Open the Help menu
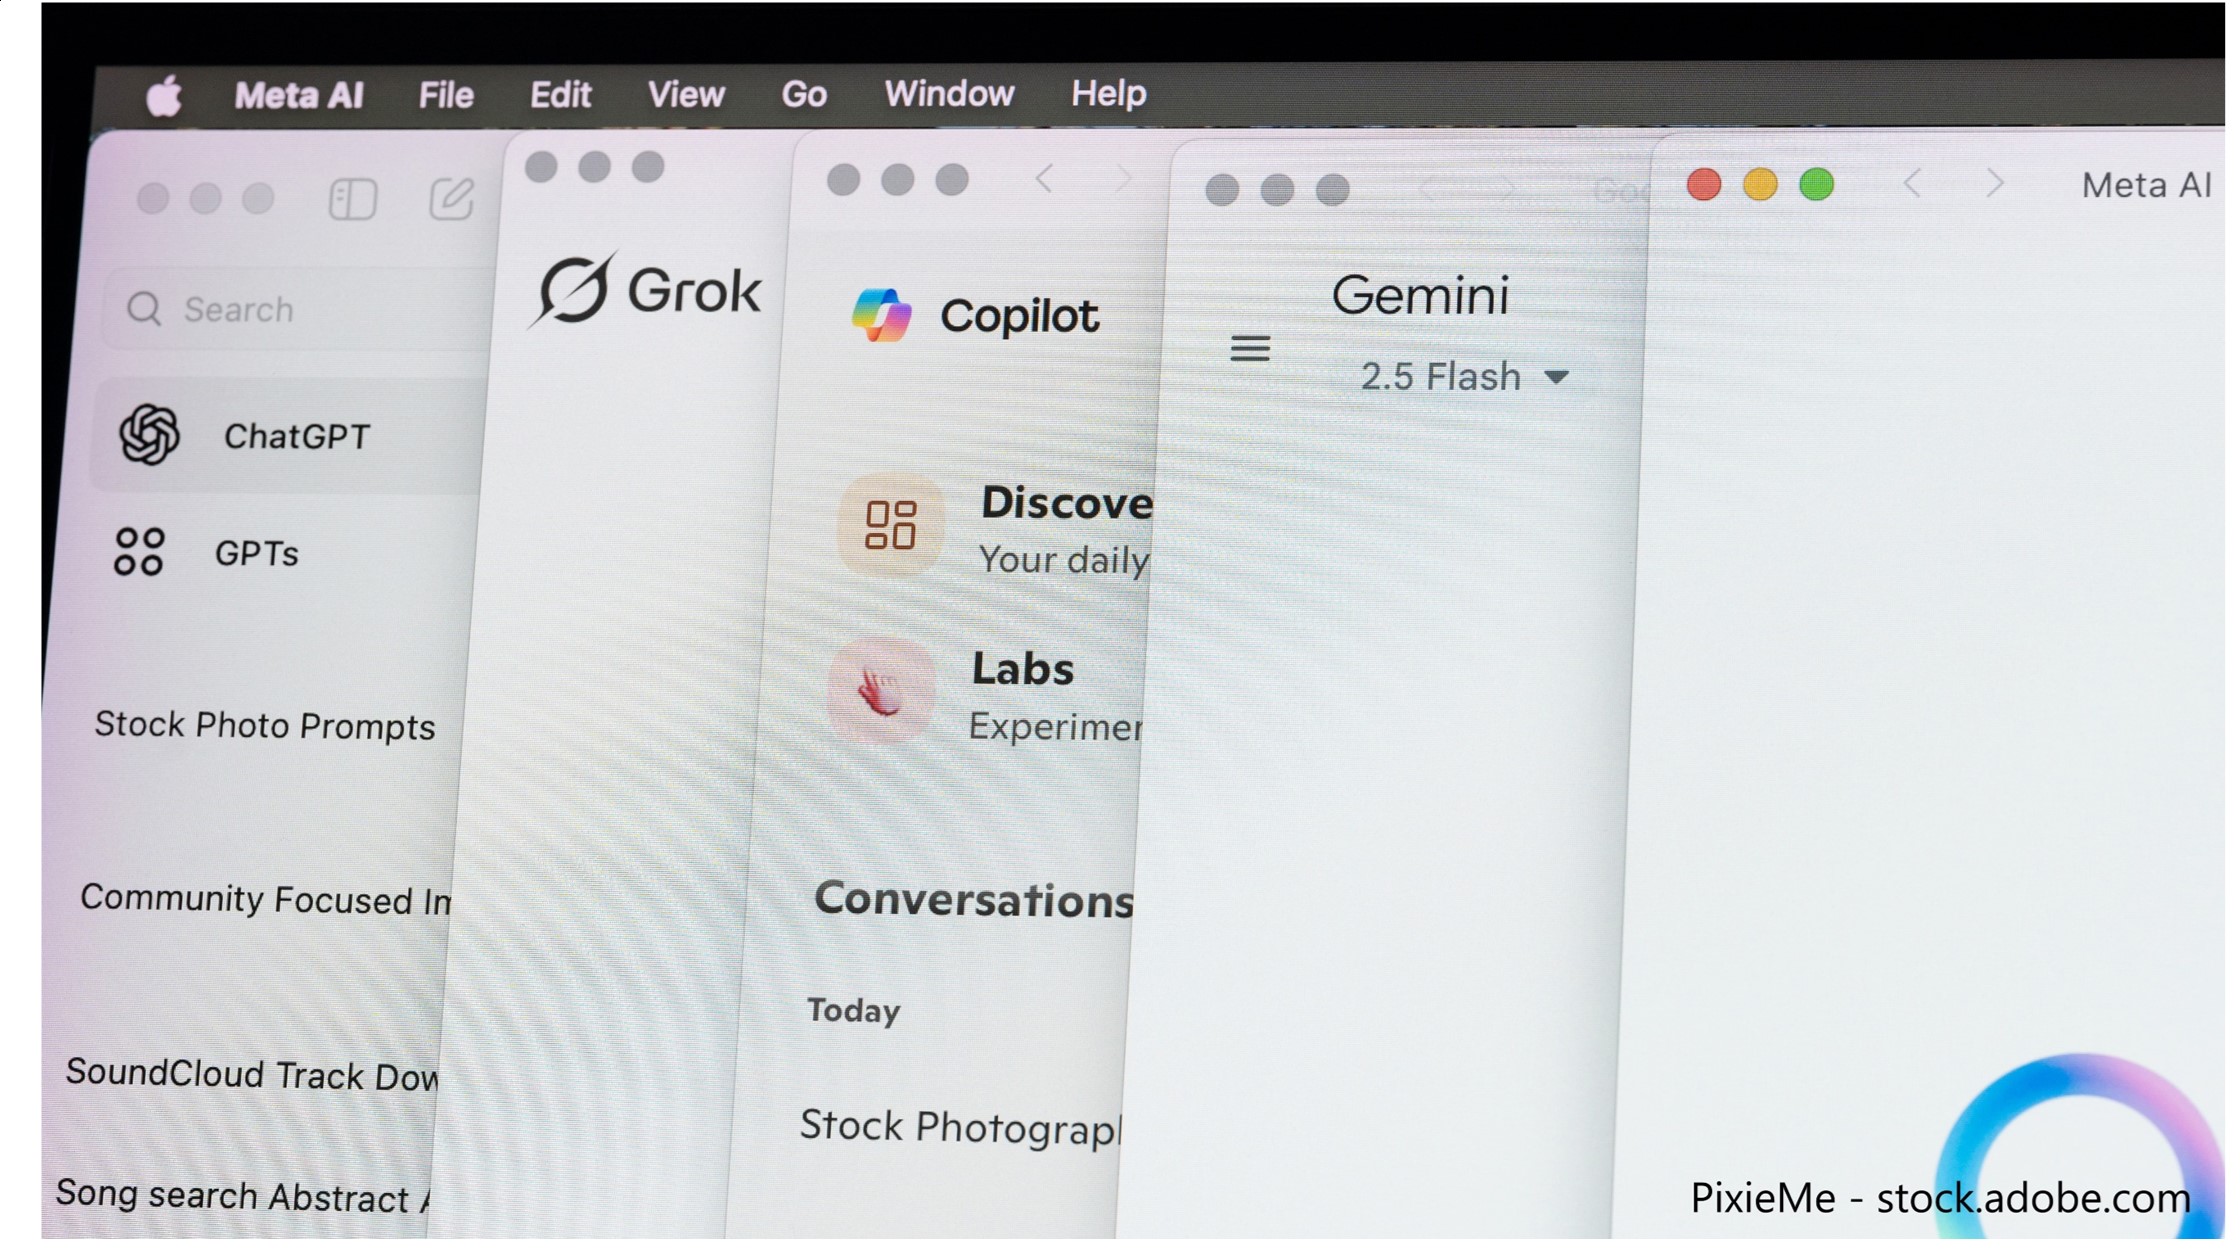This screenshot has height=1259, width=2240. (1108, 94)
